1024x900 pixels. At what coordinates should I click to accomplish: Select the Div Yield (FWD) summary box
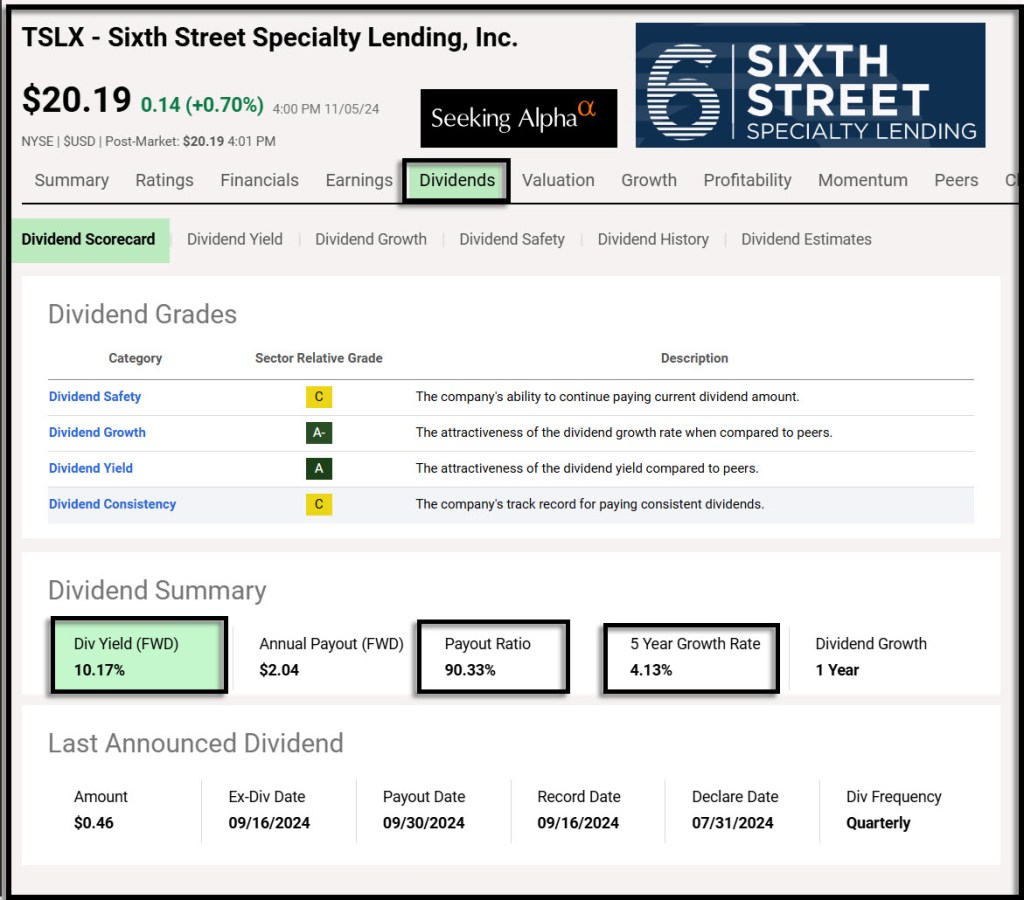point(138,656)
